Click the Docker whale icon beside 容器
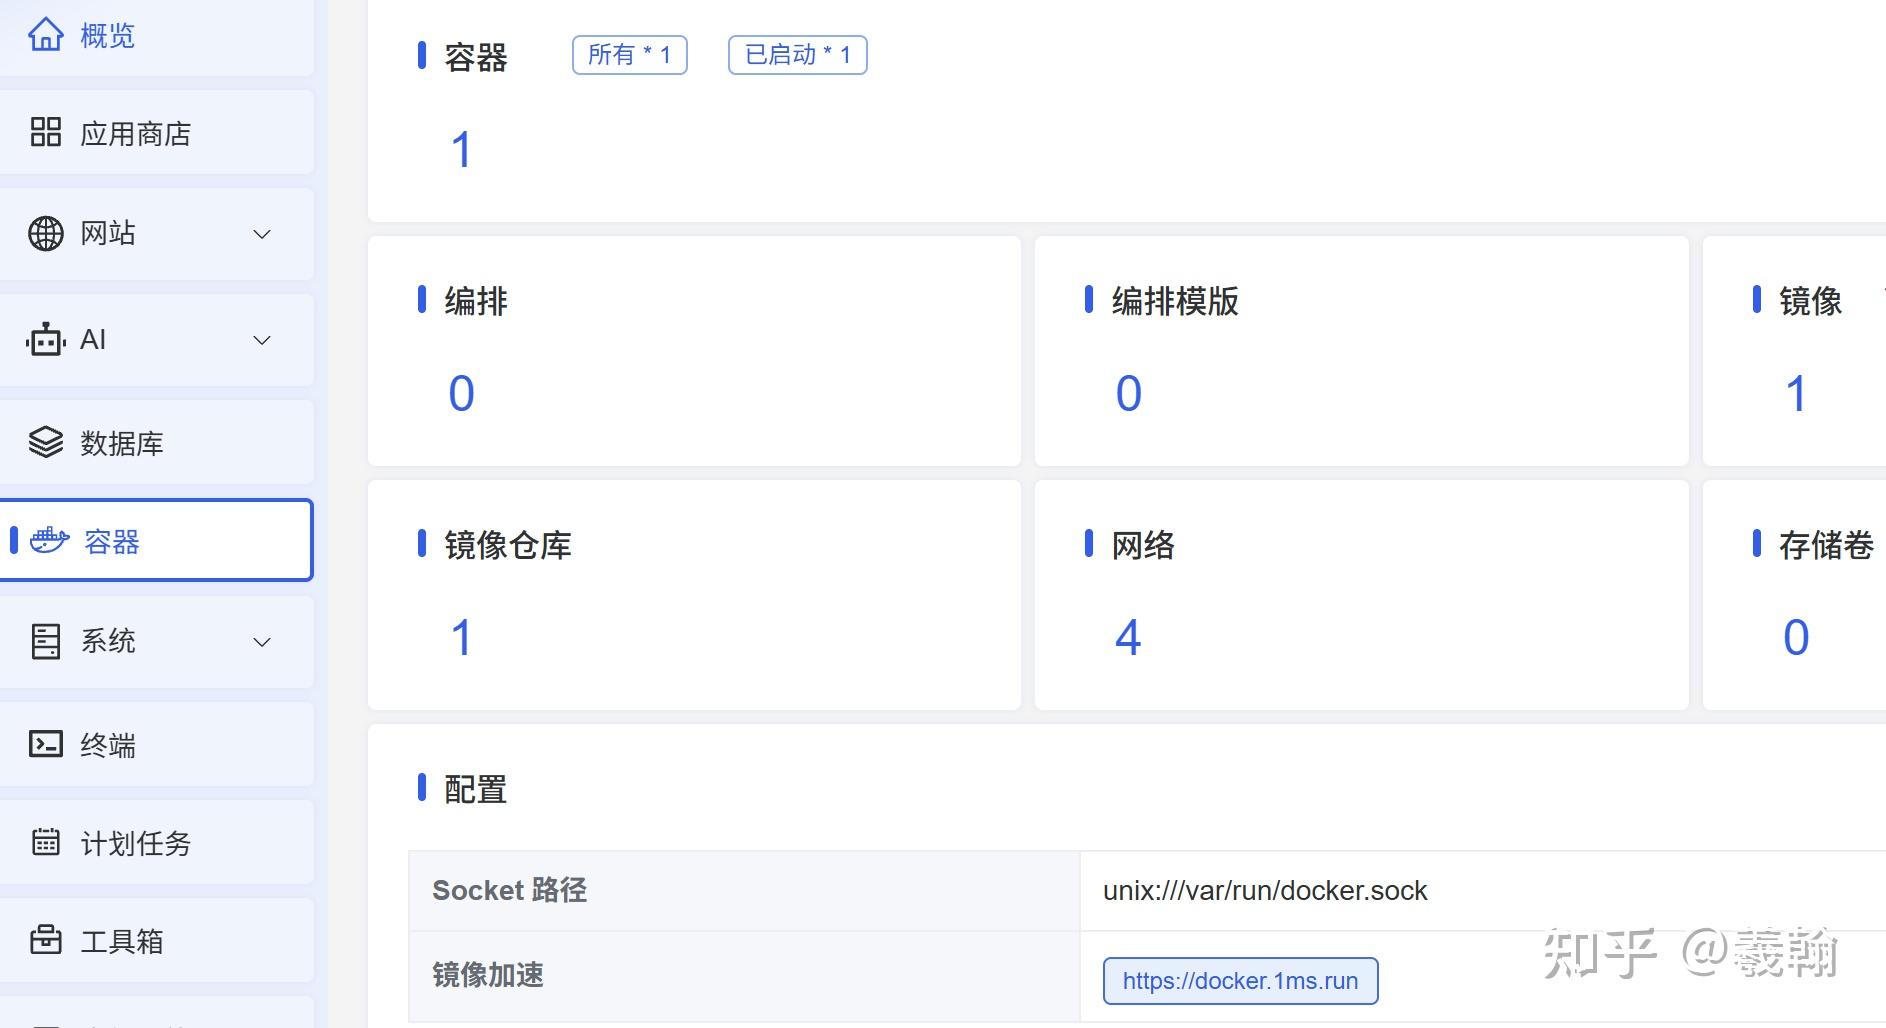1886x1028 pixels. tap(50, 541)
